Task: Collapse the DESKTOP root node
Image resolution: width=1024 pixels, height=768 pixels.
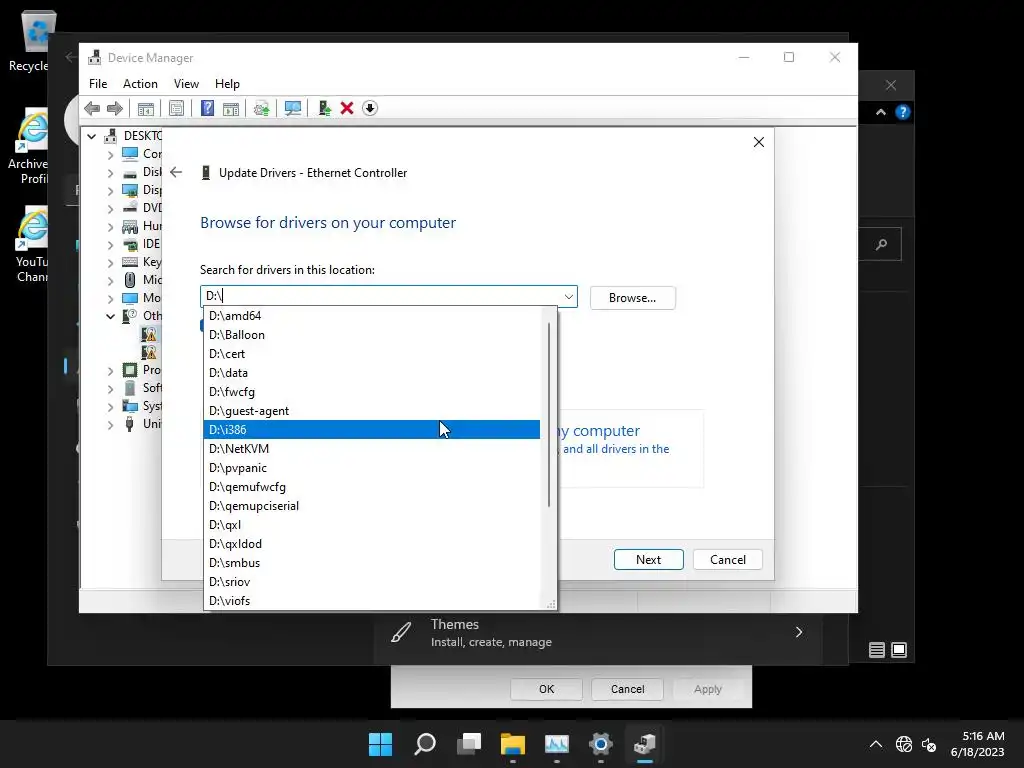Action: (92, 136)
